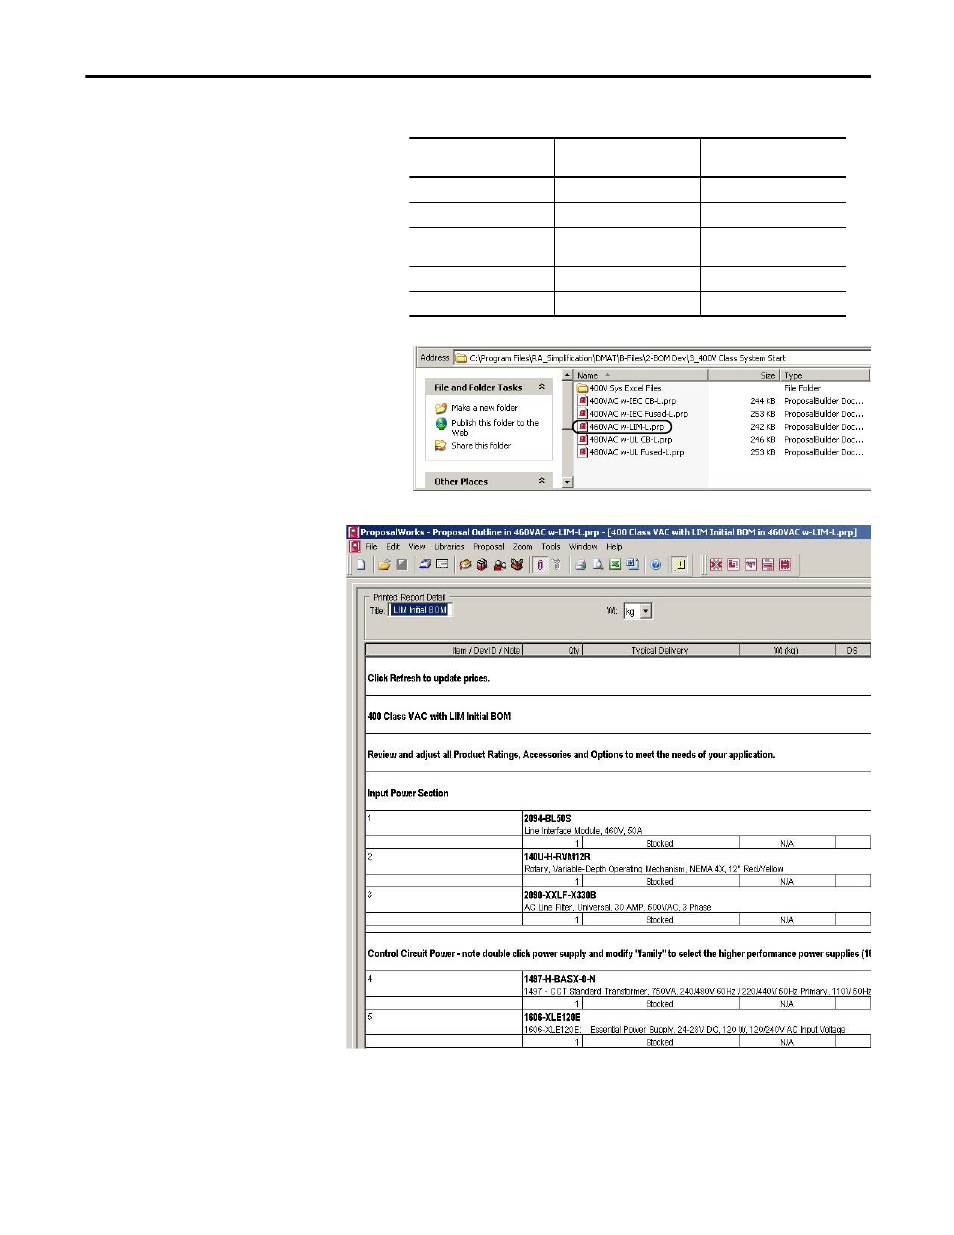Click Make a new folder link
The height and width of the screenshot is (1235, 954).
[x=484, y=408]
